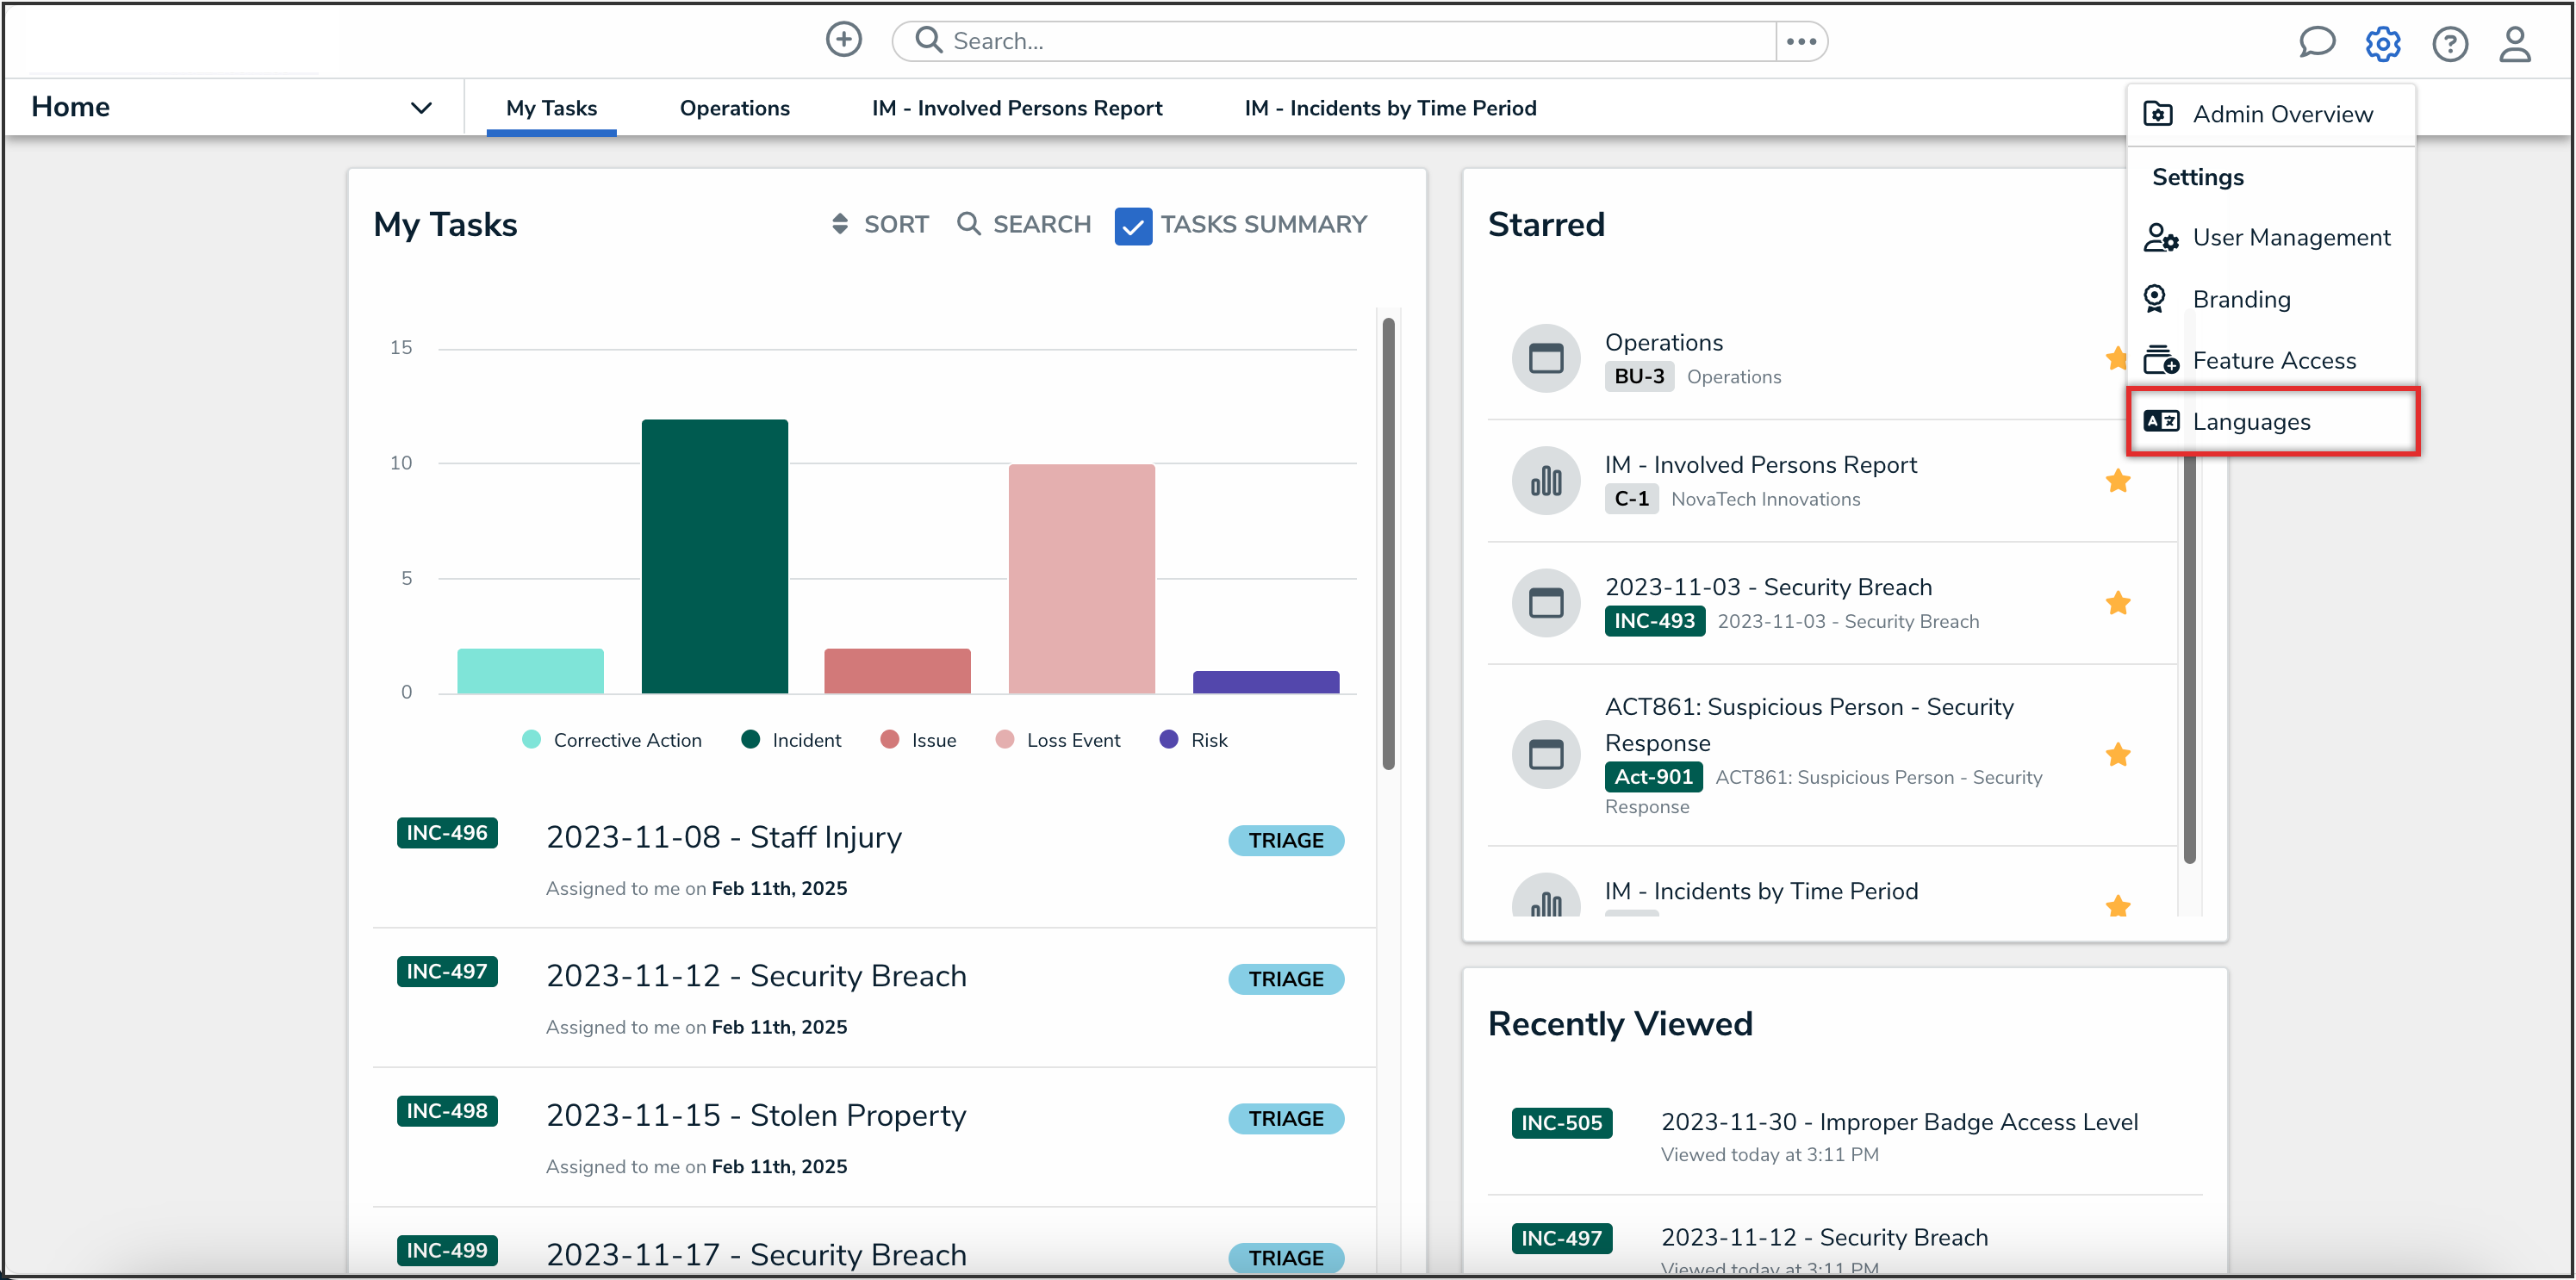Open the help question mark icon
The height and width of the screenshot is (1280, 2576).
(2449, 43)
